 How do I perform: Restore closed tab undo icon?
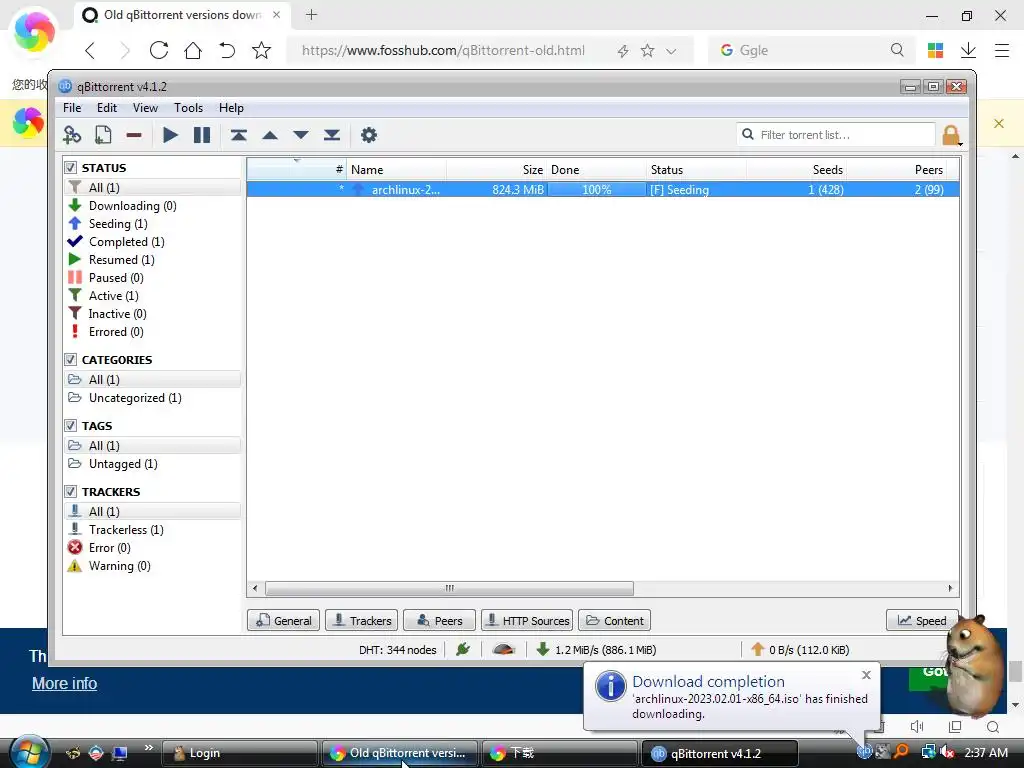tap(227, 50)
